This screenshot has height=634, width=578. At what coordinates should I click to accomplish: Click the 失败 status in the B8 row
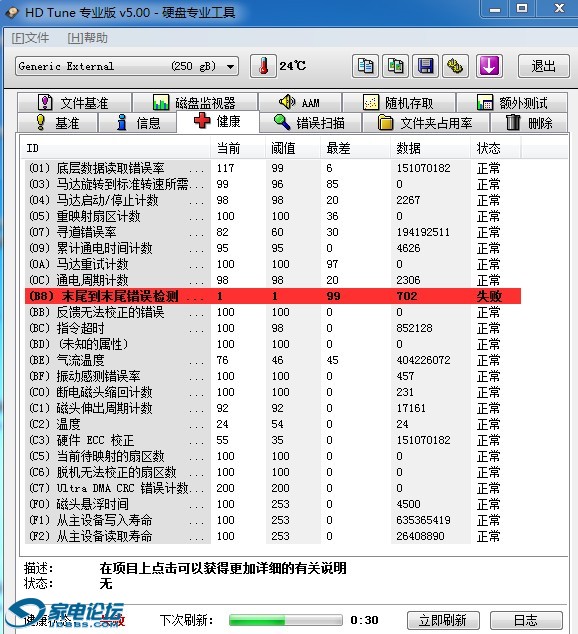489,296
